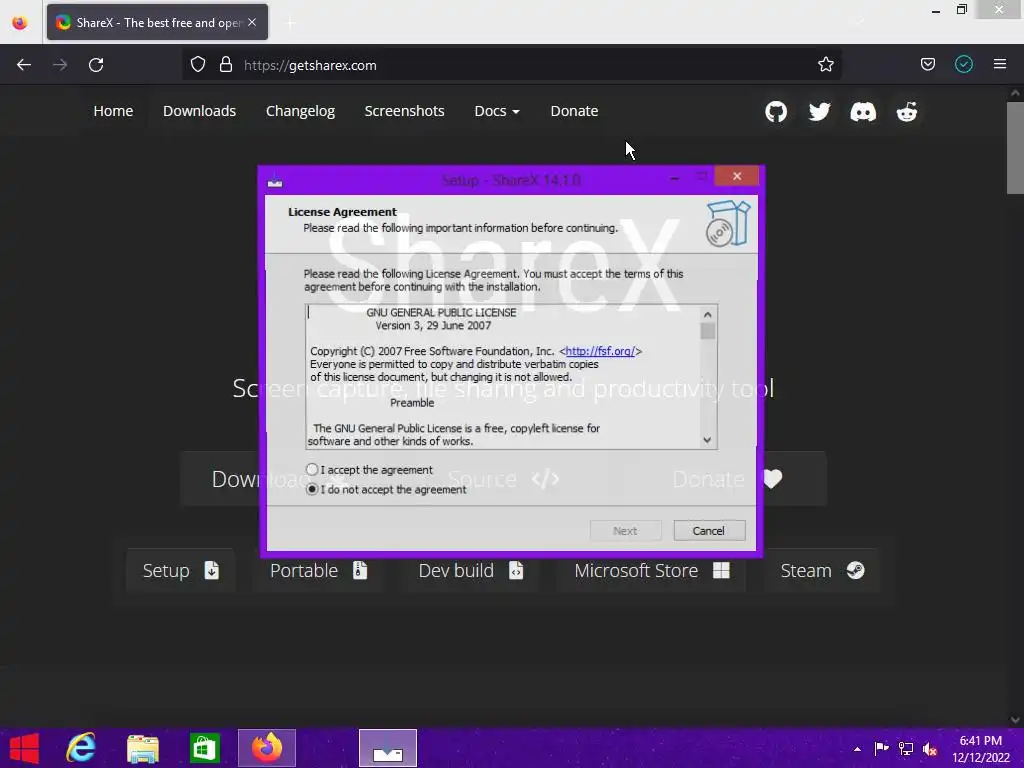
Task: Open the Windows Store taskbar icon
Action: 204,748
